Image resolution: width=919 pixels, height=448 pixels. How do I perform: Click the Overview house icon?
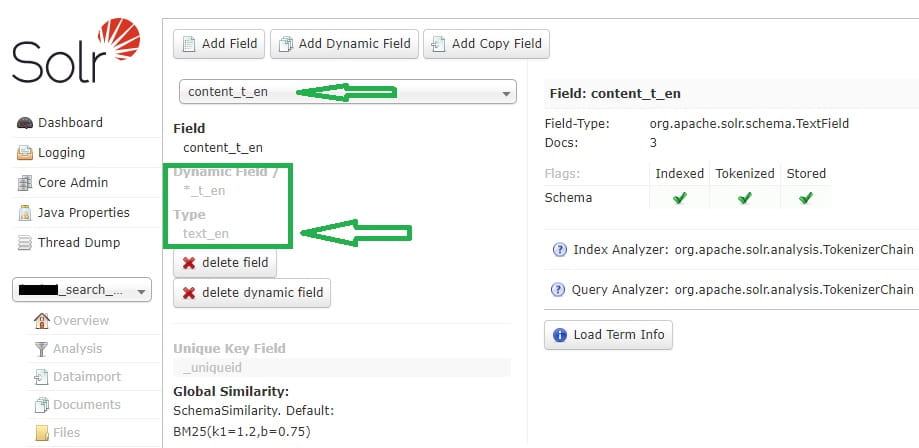coord(42,321)
